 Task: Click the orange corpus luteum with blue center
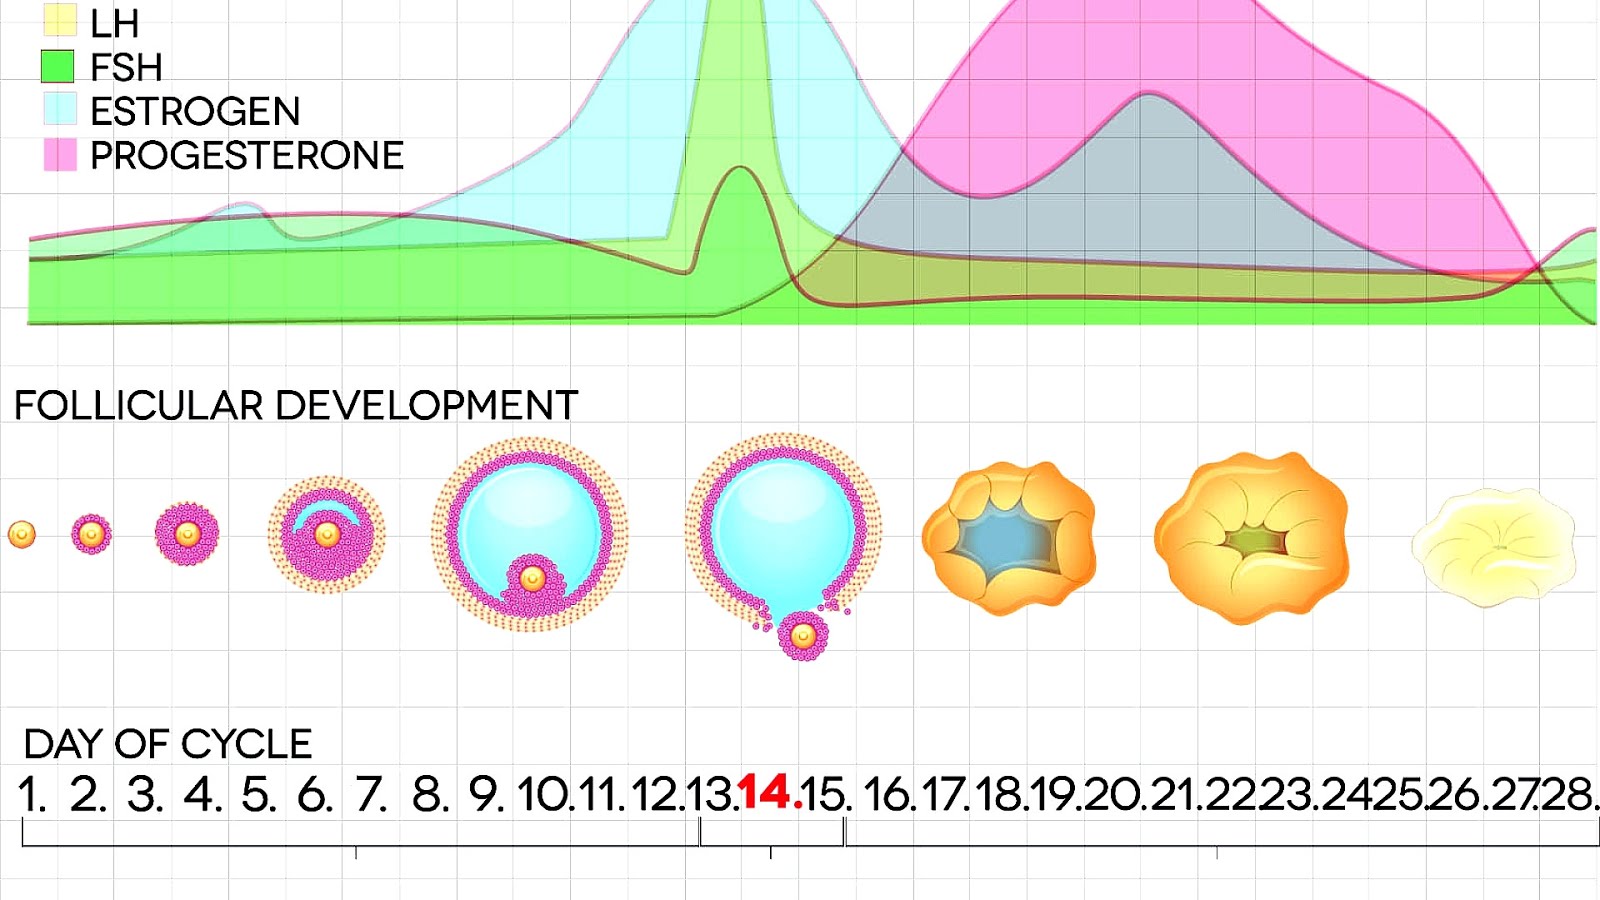pyautogui.click(x=1009, y=537)
